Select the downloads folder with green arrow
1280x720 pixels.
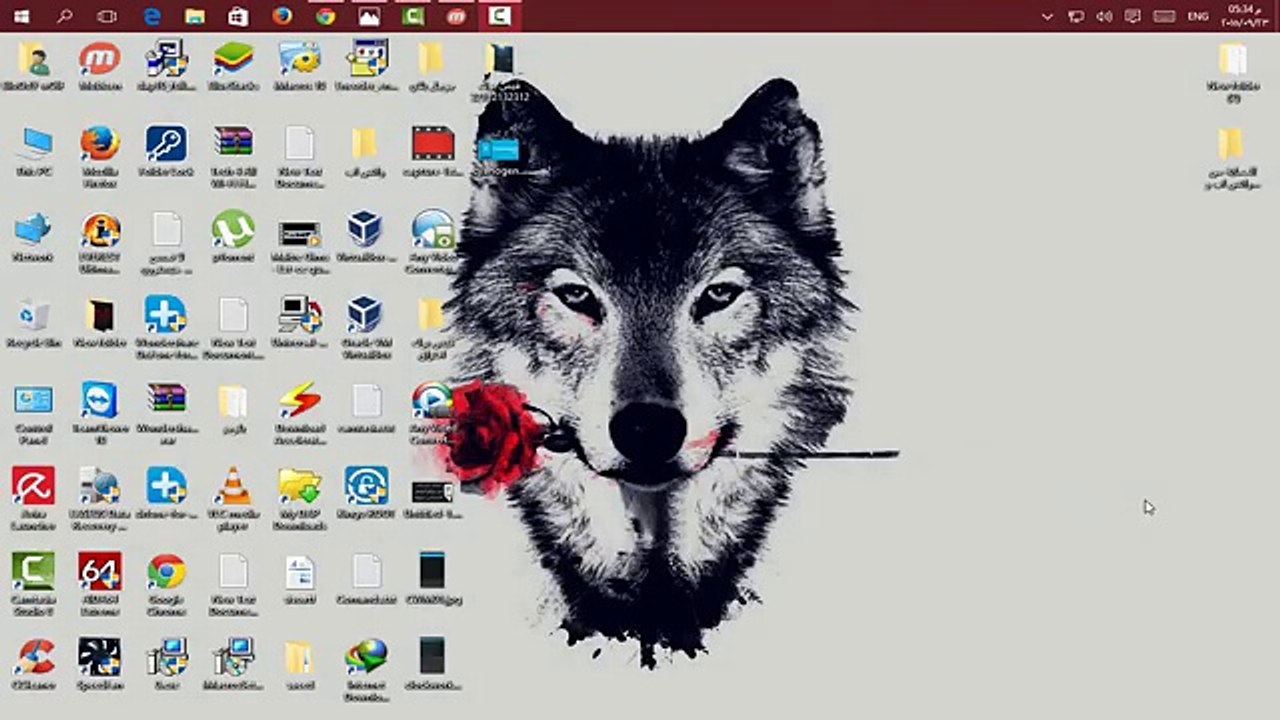[x=299, y=497]
